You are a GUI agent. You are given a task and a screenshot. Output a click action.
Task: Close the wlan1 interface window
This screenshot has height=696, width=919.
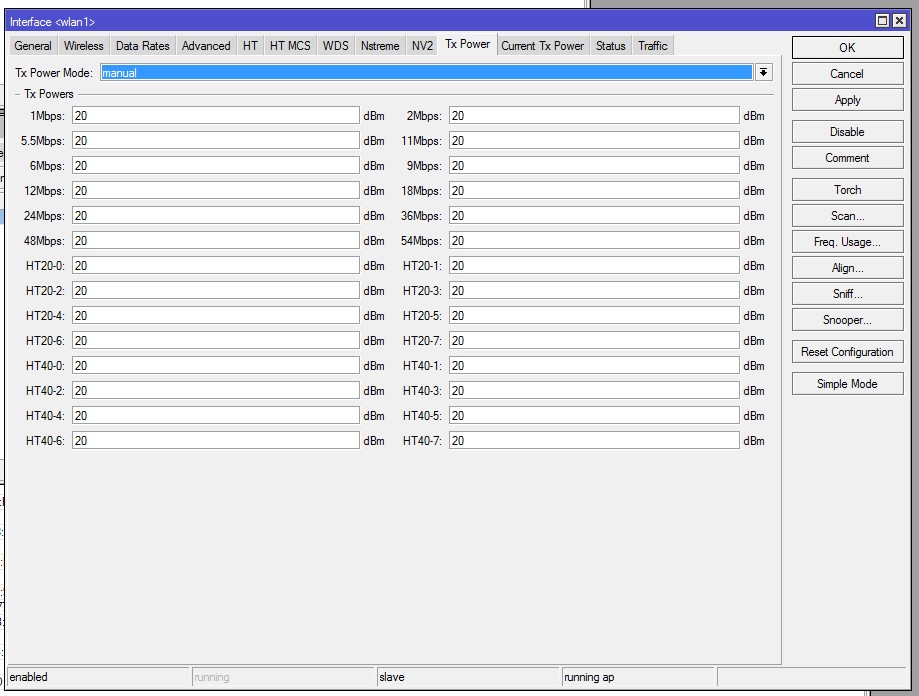coord(897,21)
